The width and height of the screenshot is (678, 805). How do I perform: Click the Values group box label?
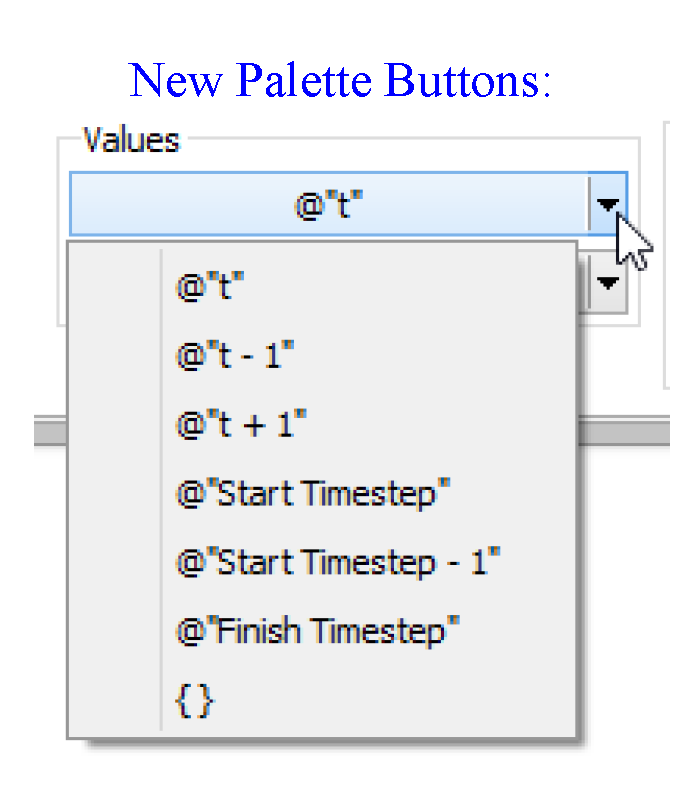[x=131, y=140]
